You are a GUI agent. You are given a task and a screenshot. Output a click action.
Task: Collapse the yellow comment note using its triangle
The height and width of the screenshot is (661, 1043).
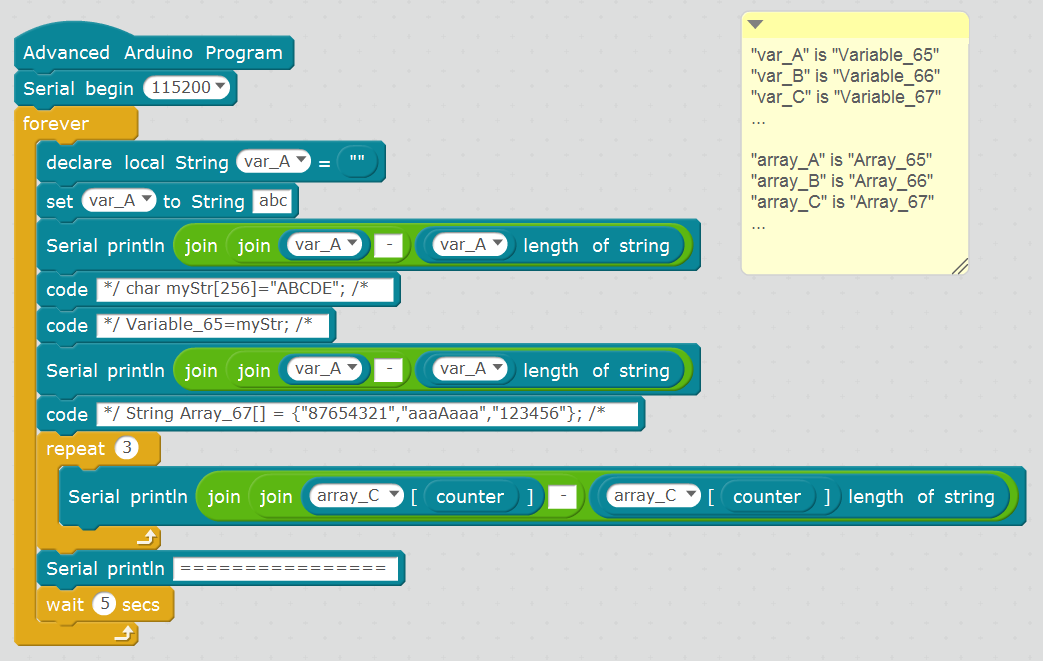click(756, 25)
